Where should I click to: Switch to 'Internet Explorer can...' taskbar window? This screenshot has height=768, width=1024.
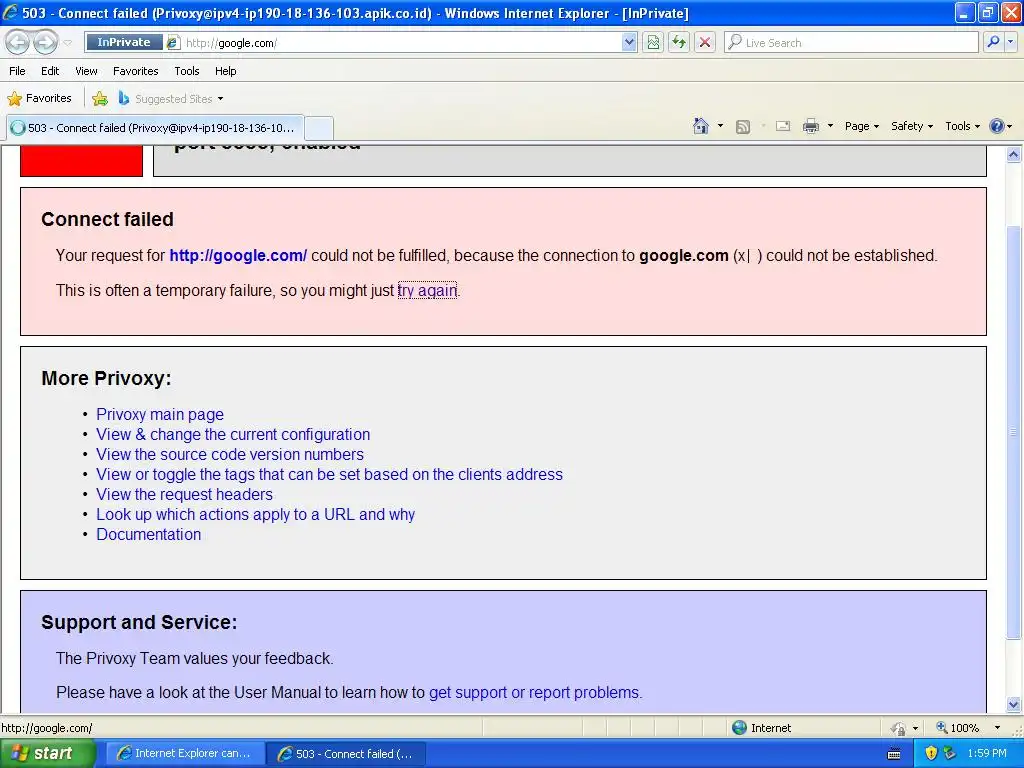coord(185,754)
